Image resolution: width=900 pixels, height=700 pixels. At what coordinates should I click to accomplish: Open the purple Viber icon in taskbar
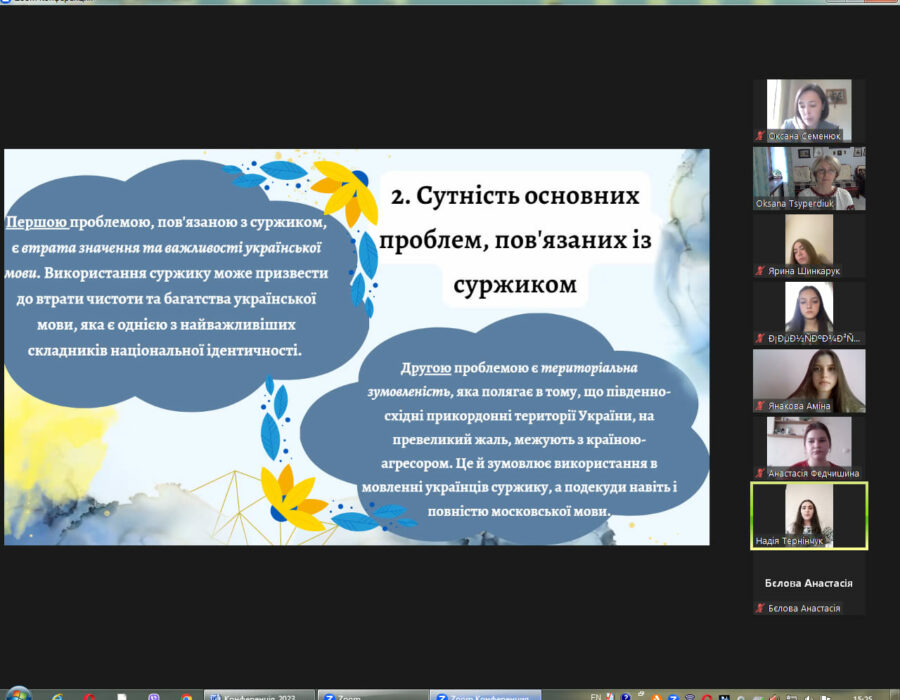(x=153, y=696)
